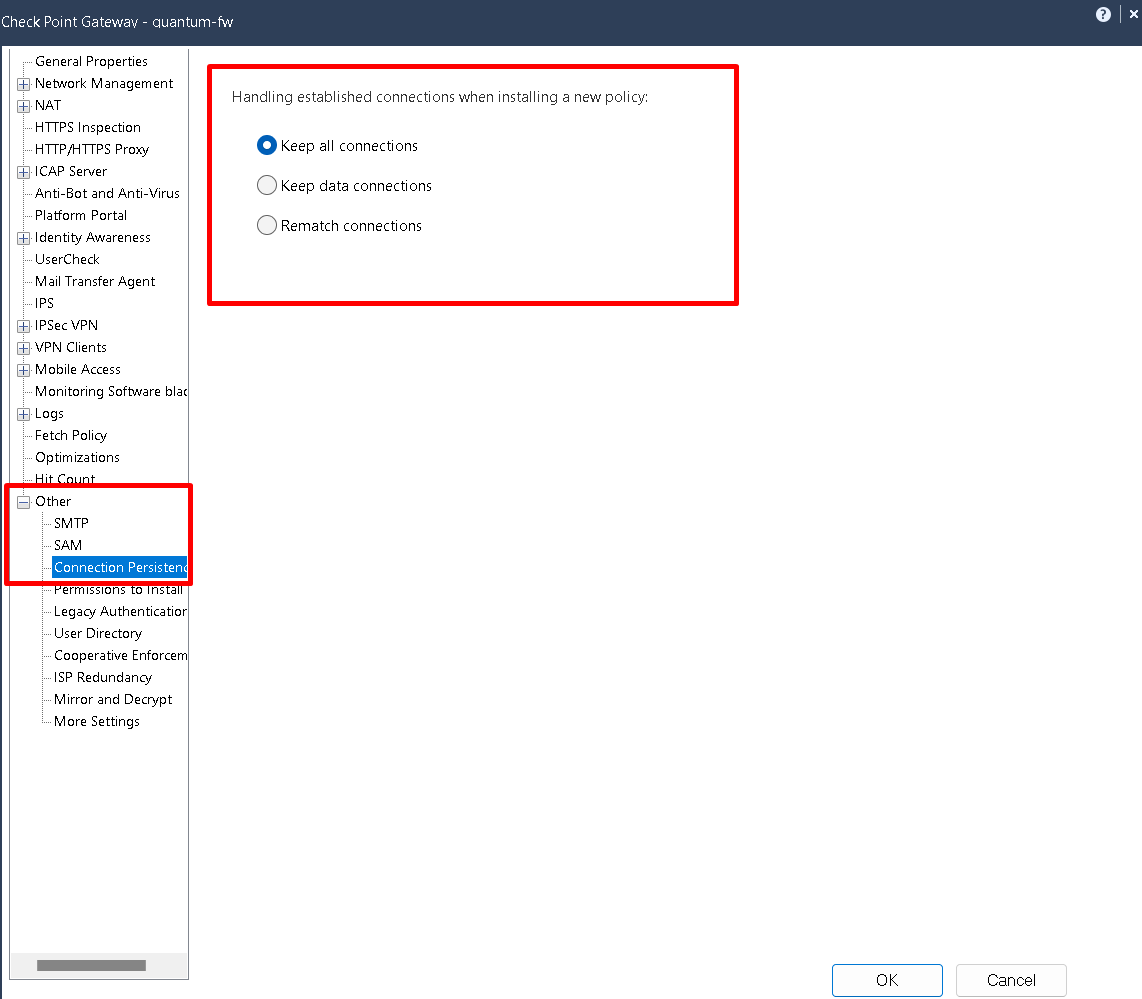Open Permissions to Install page
Viewport: 1142px width, 999px height.
[118, 589]
